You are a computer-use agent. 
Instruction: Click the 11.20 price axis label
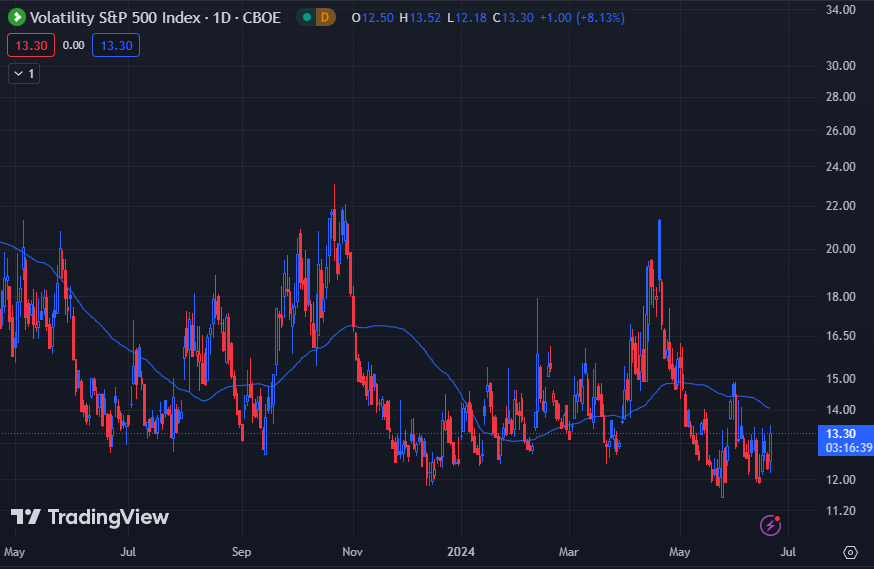click(x=841, y=510)
